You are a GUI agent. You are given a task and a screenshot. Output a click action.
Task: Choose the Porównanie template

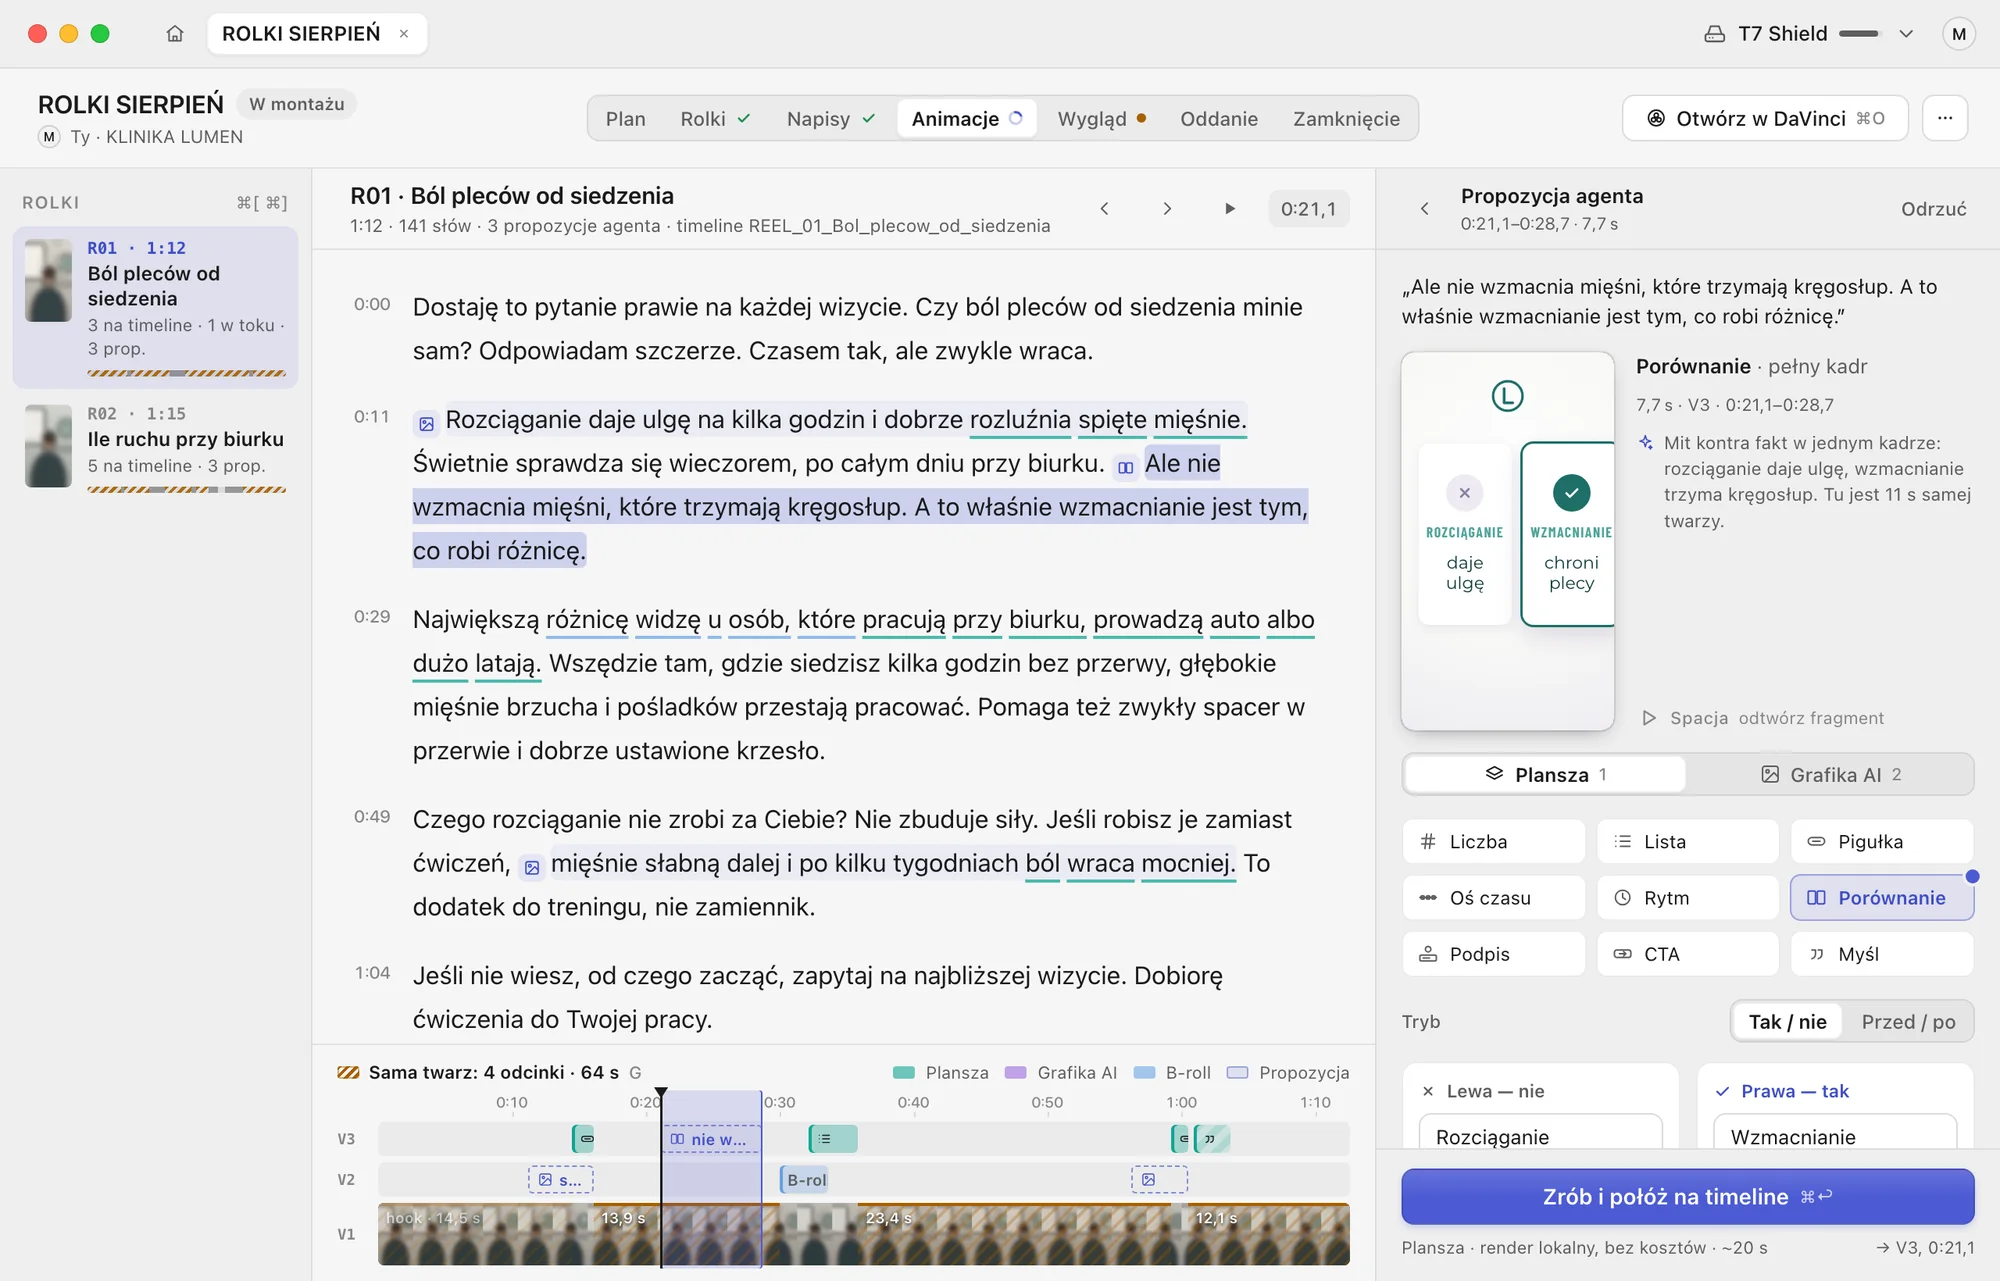click(1881, 898)
